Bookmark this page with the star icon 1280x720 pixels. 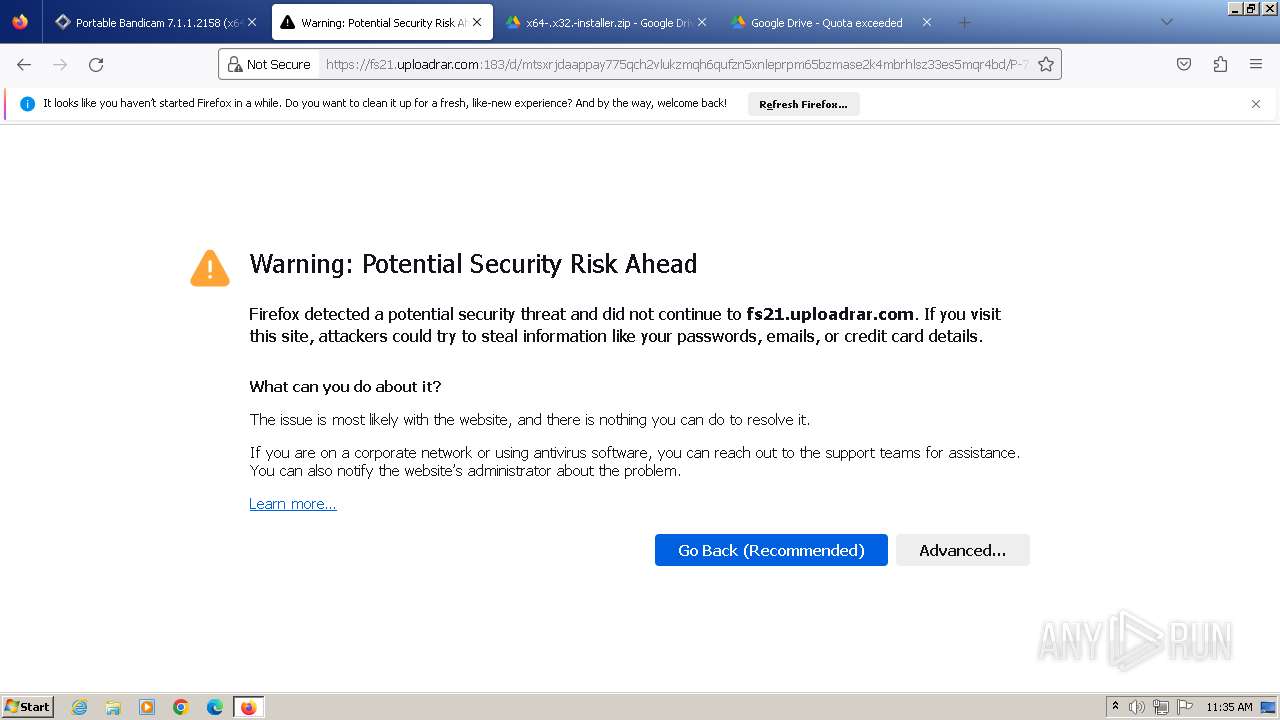tap(1046, 65)
